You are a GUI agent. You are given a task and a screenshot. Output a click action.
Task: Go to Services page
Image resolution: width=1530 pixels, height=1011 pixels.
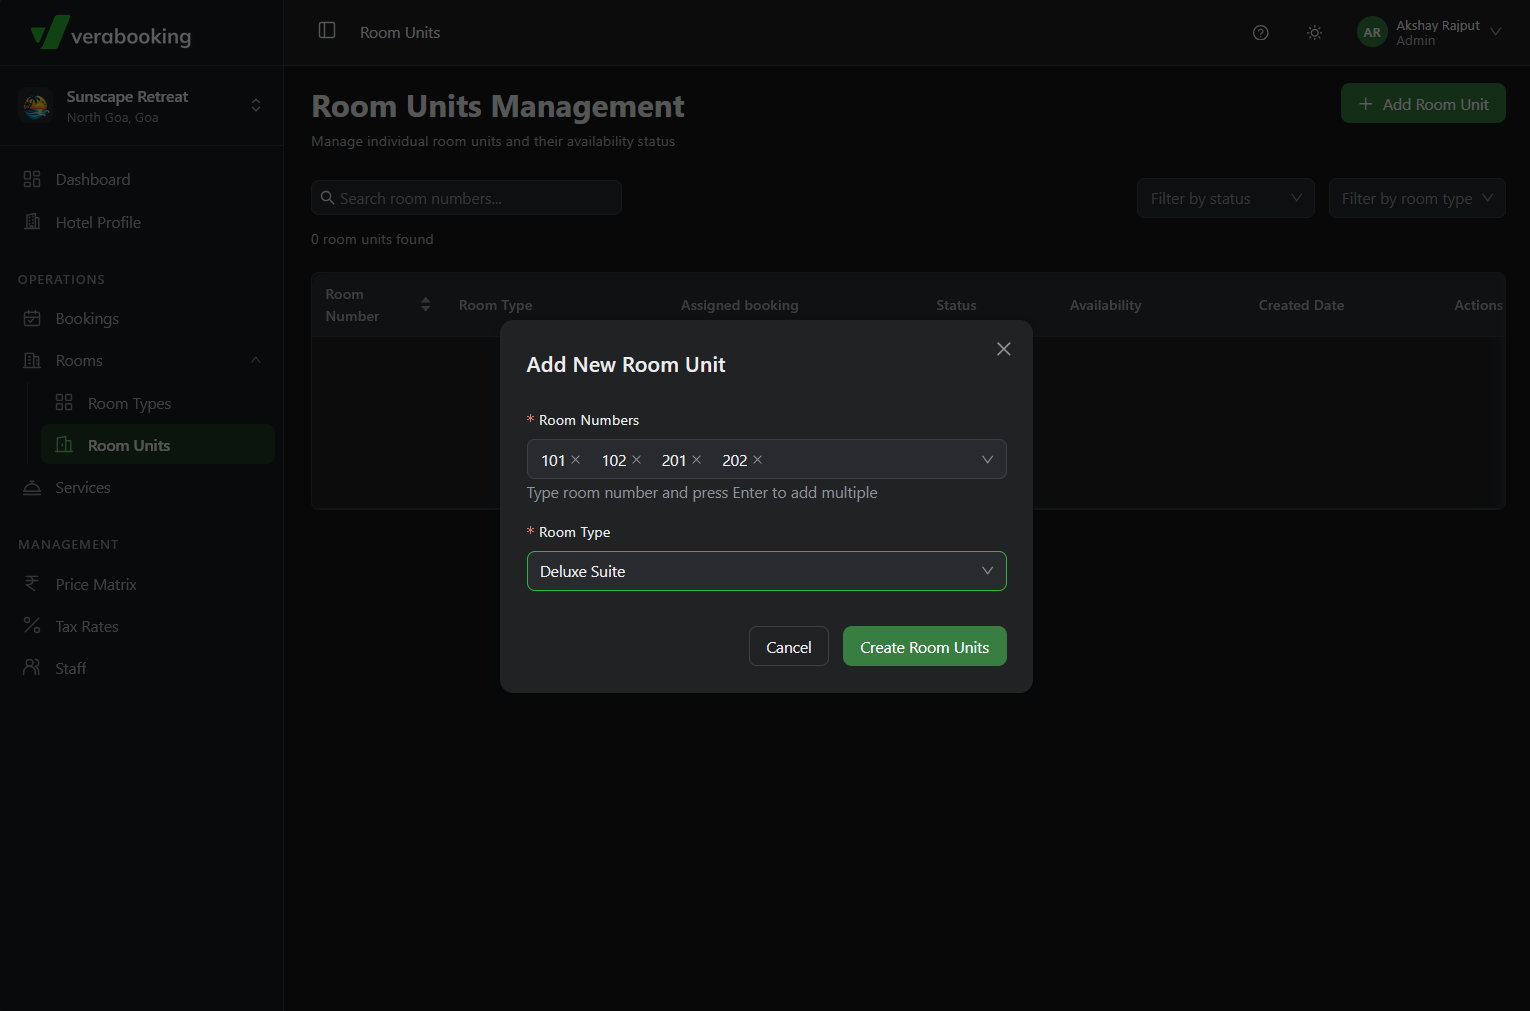pyautogui.click(x=141, y=488)
